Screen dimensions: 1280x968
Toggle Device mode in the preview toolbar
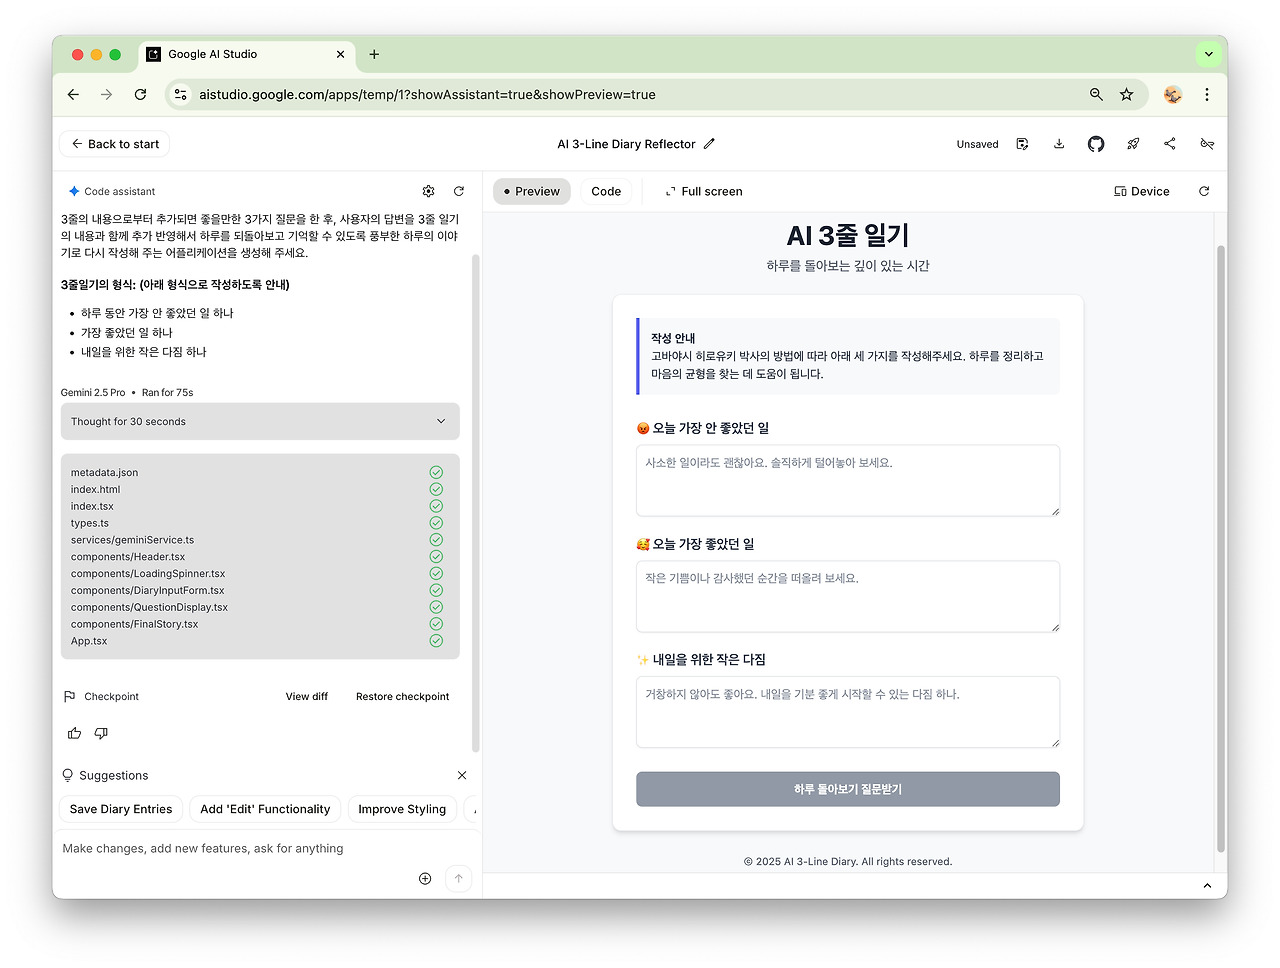[x=1141, y=191]
